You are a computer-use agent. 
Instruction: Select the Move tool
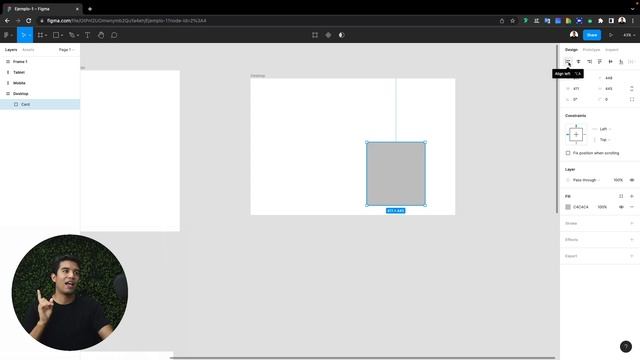click(x=23, y=35)
